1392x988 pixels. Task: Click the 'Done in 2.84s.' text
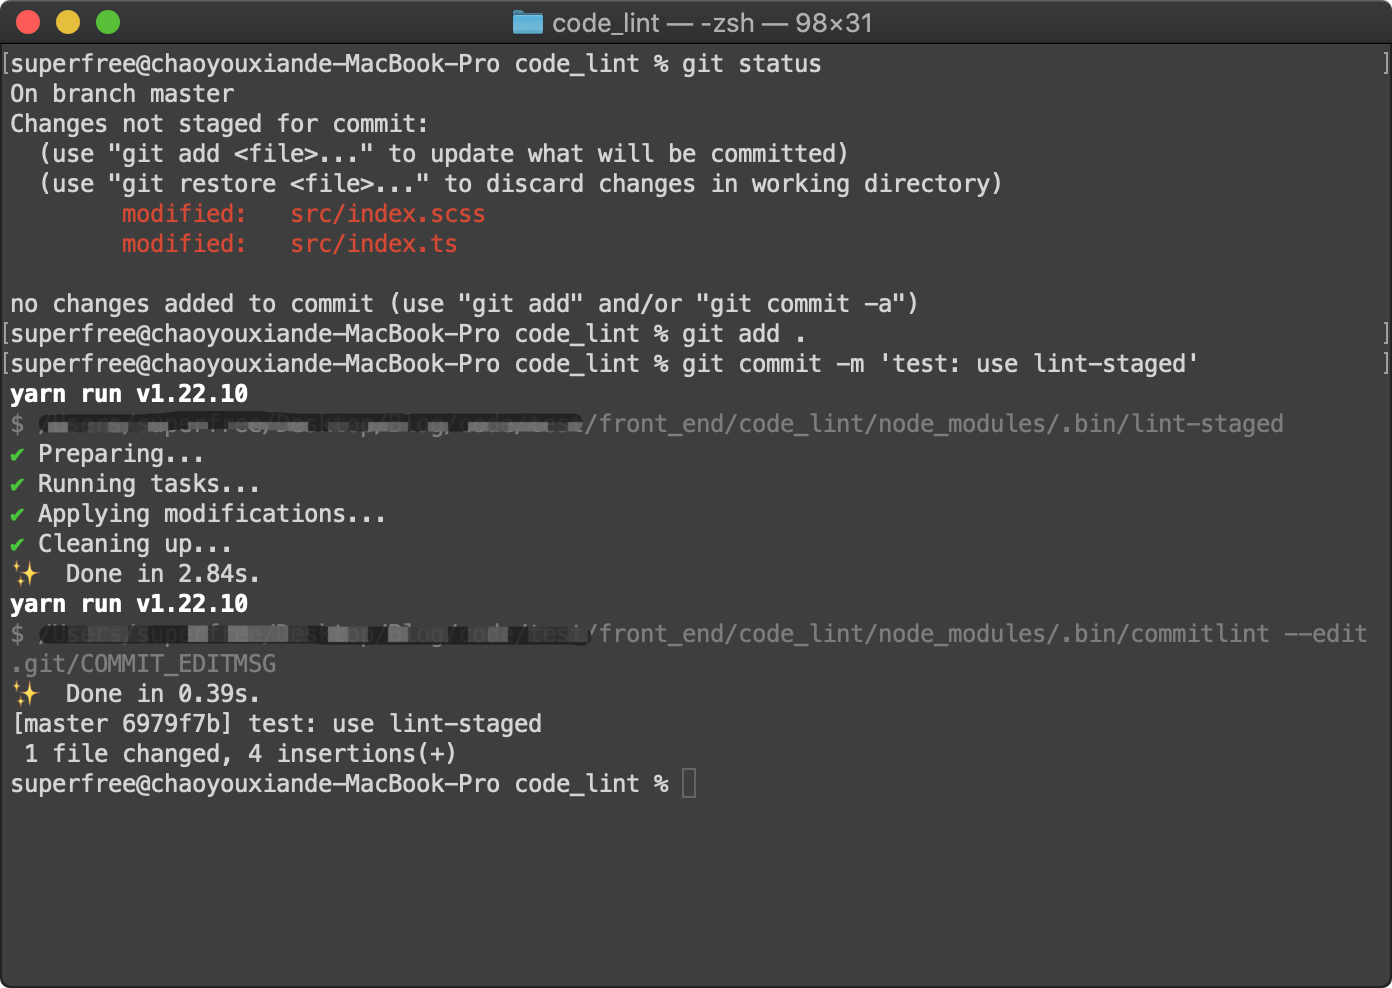[163, 574]
